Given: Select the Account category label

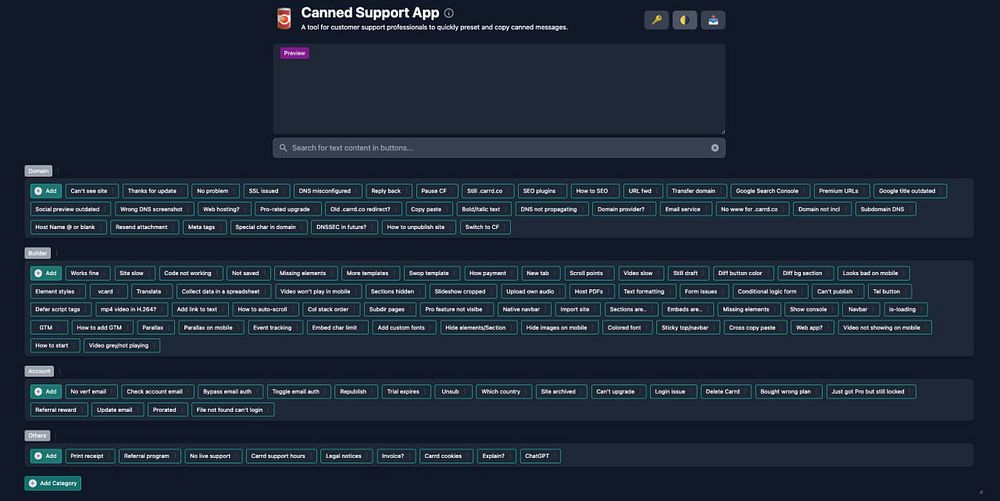Looking at the screenshot, I should pyautogui.click(x=39, y=371).
